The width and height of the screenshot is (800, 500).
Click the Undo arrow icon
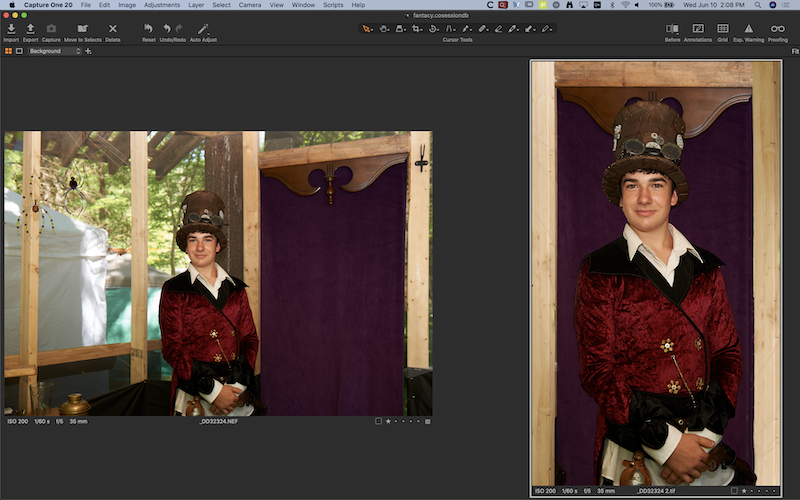167,29
